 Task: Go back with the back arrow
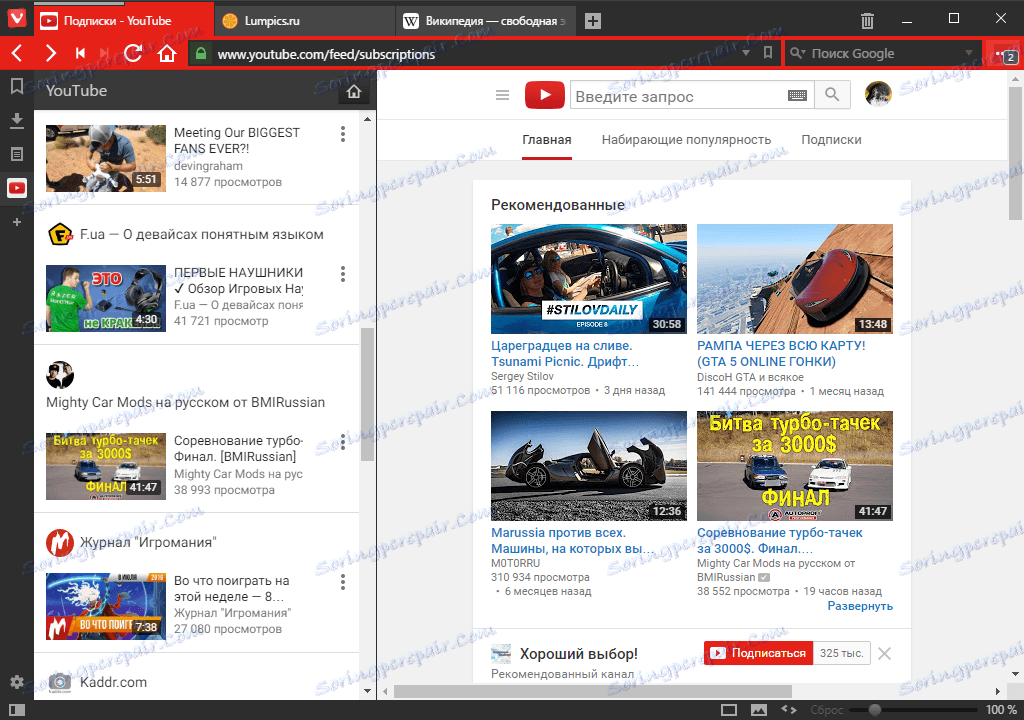point(18,54)
